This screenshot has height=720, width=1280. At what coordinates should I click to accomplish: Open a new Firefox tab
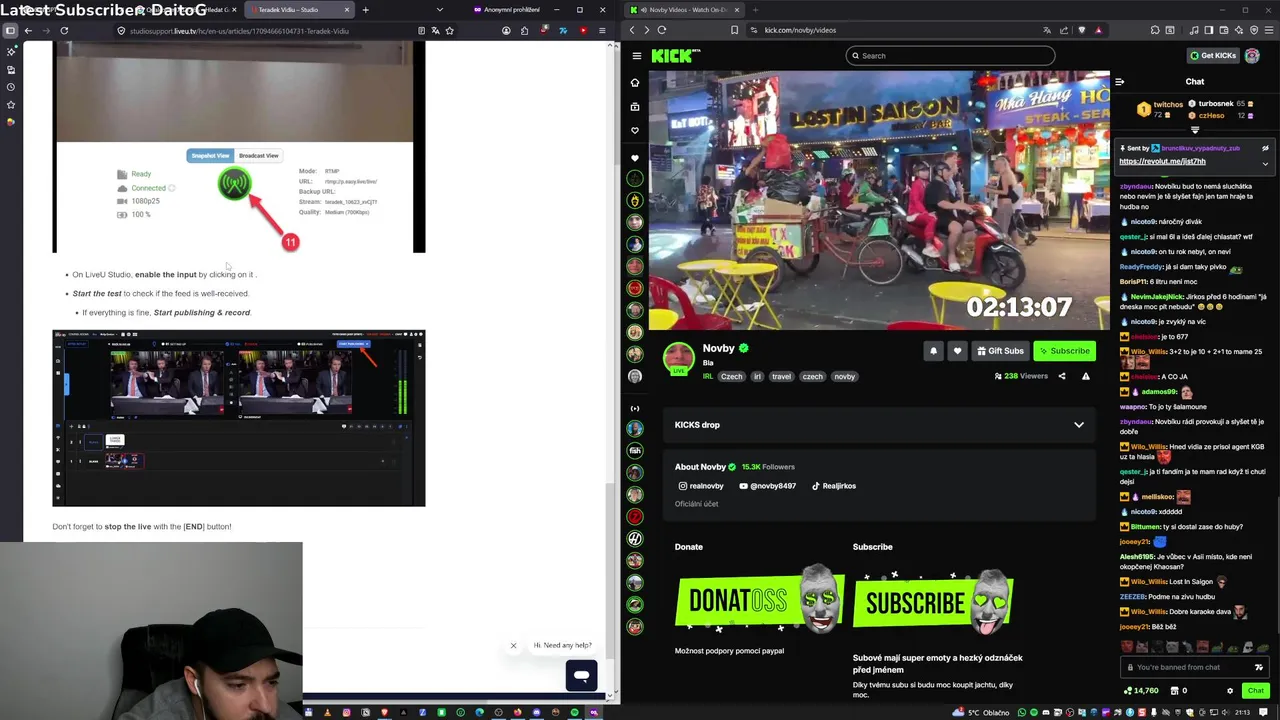(365, 10)
